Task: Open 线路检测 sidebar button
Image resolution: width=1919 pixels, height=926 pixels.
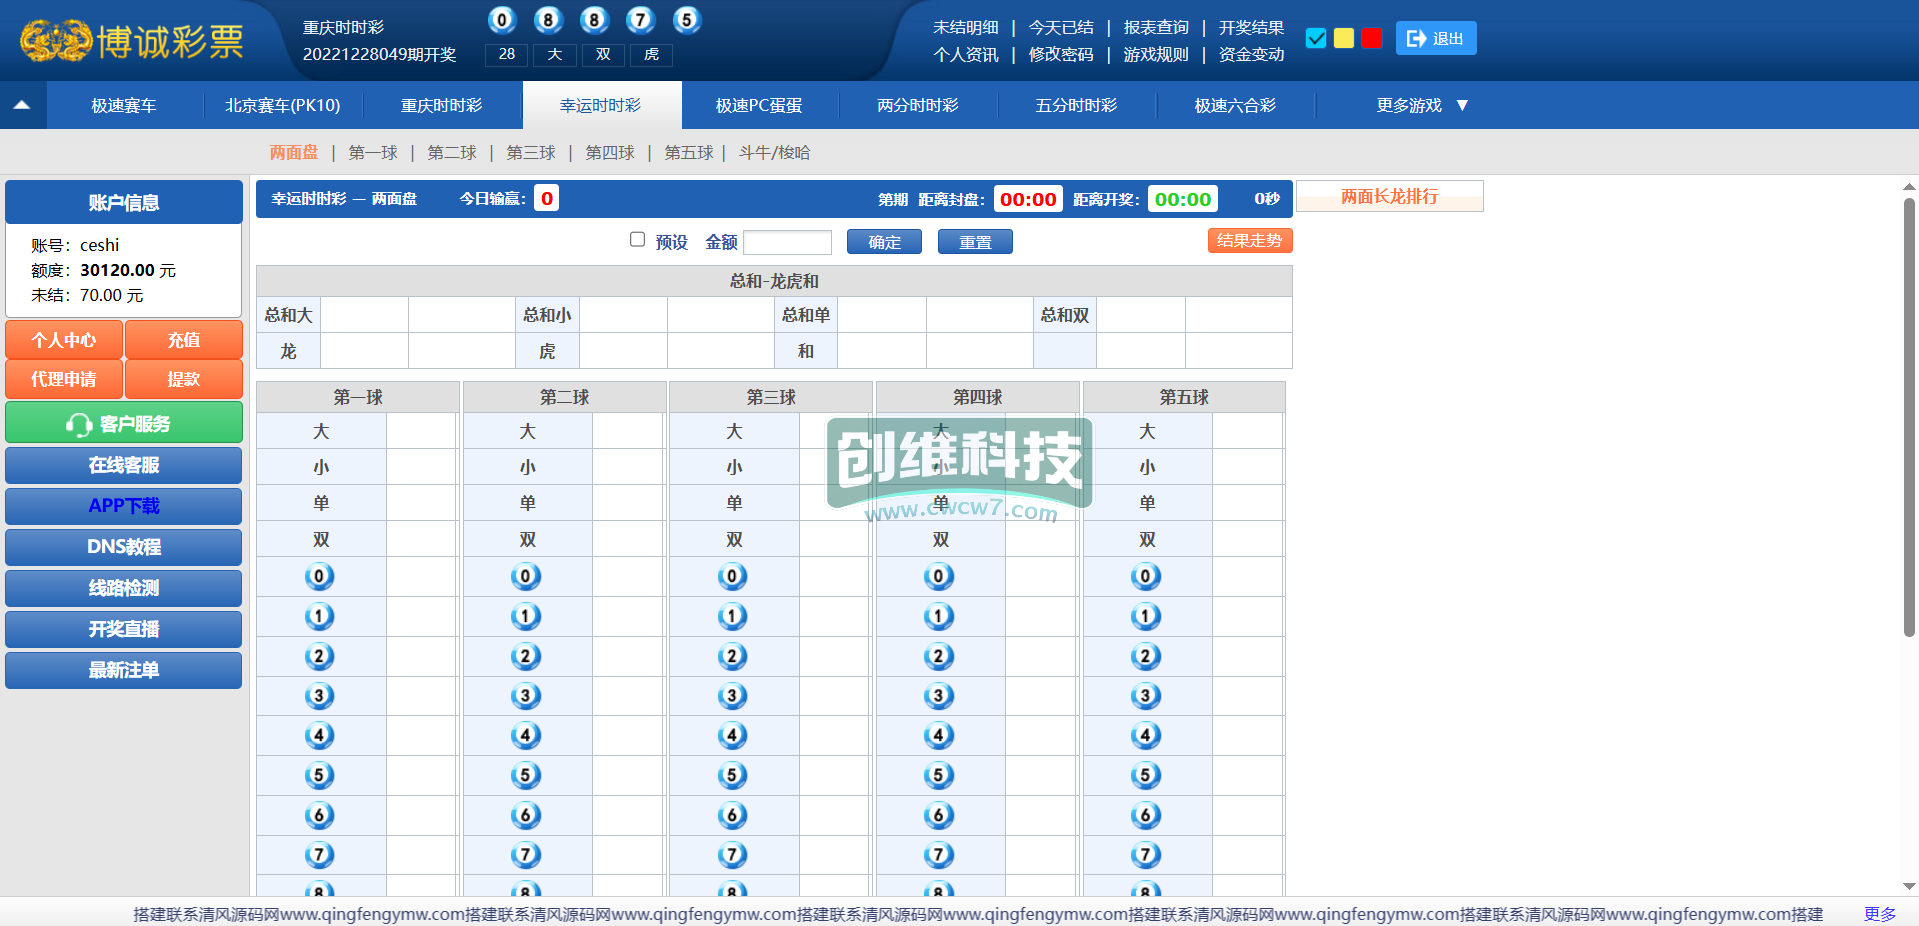Action: (124, 588)
